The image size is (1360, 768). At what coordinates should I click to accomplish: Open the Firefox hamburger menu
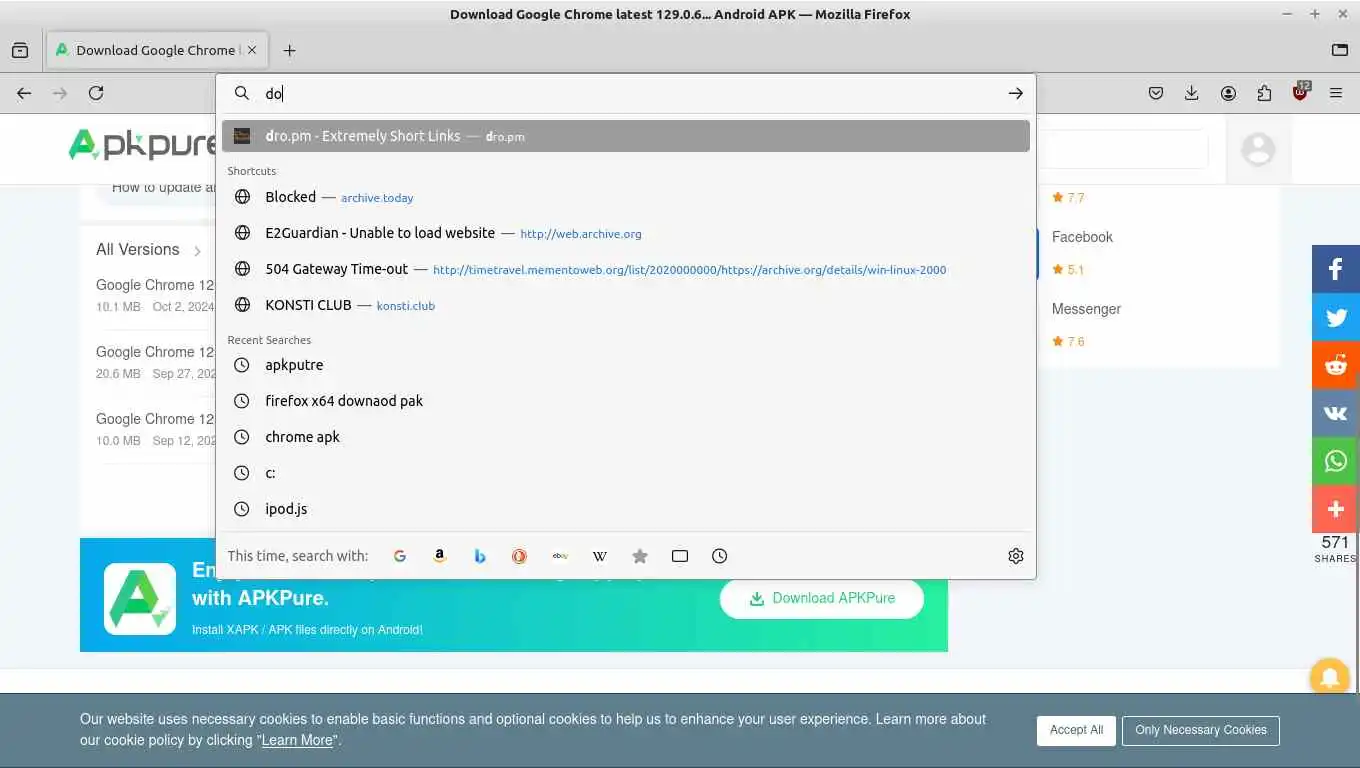point(1336,93)
